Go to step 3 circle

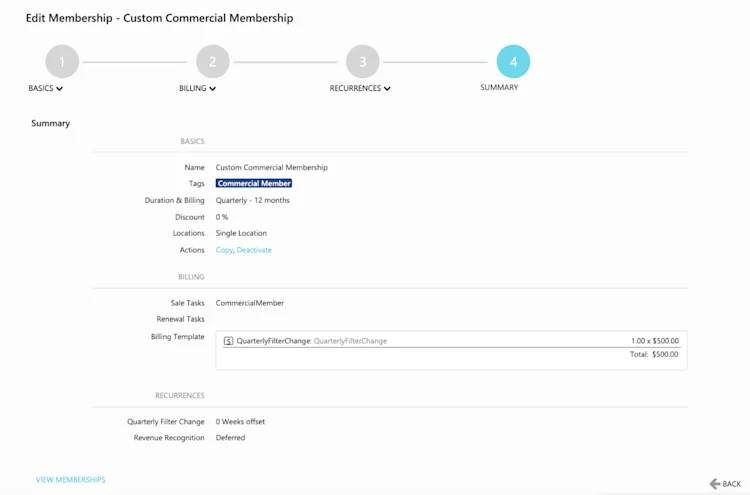click(x=363, y=62)
